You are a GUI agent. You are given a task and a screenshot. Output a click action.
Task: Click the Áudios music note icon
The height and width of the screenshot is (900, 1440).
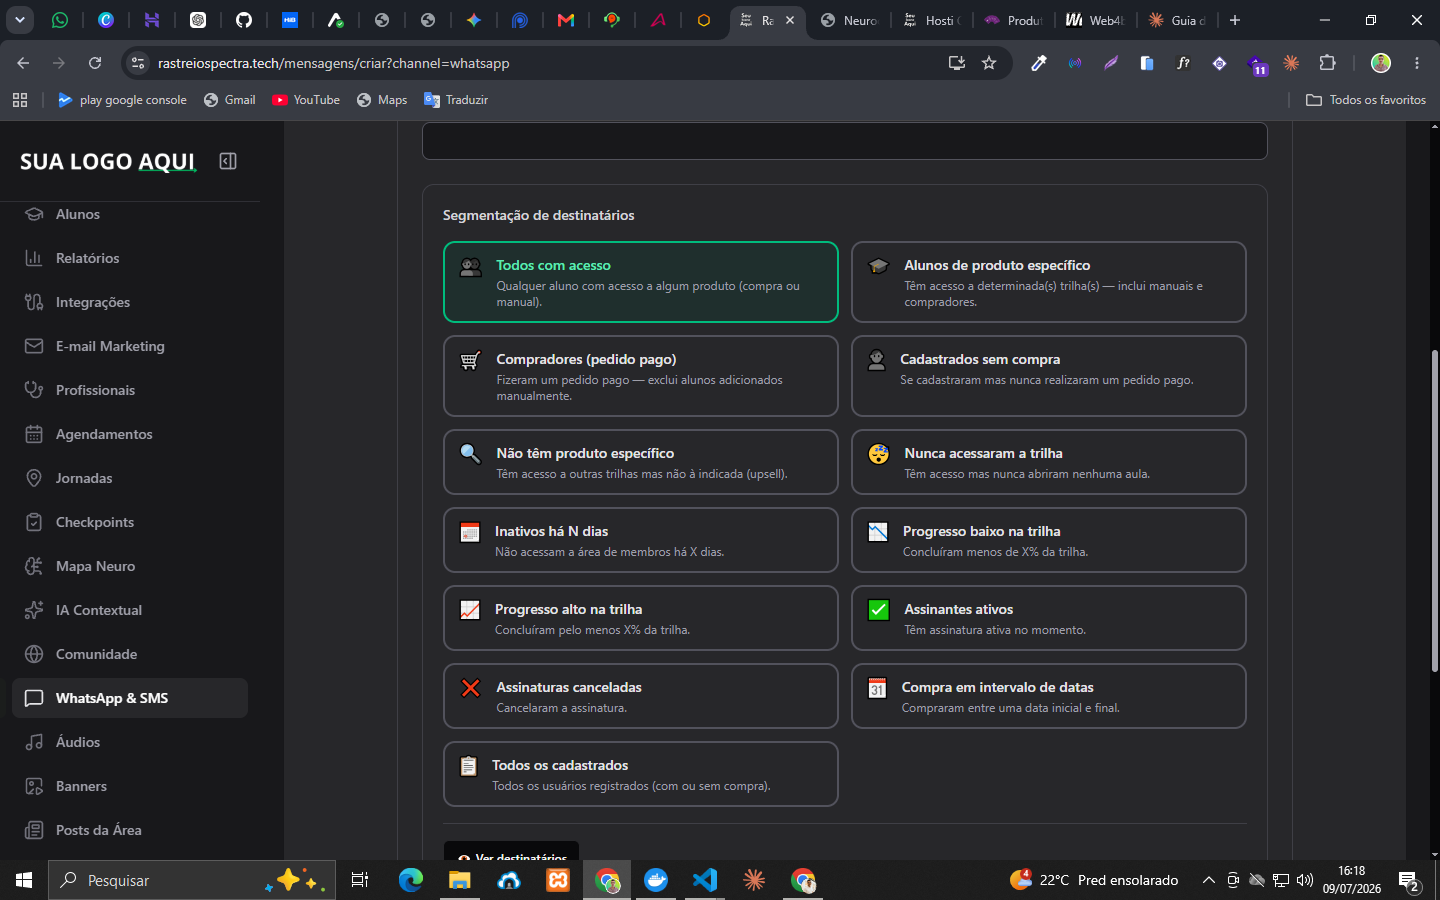pos(34,742)
